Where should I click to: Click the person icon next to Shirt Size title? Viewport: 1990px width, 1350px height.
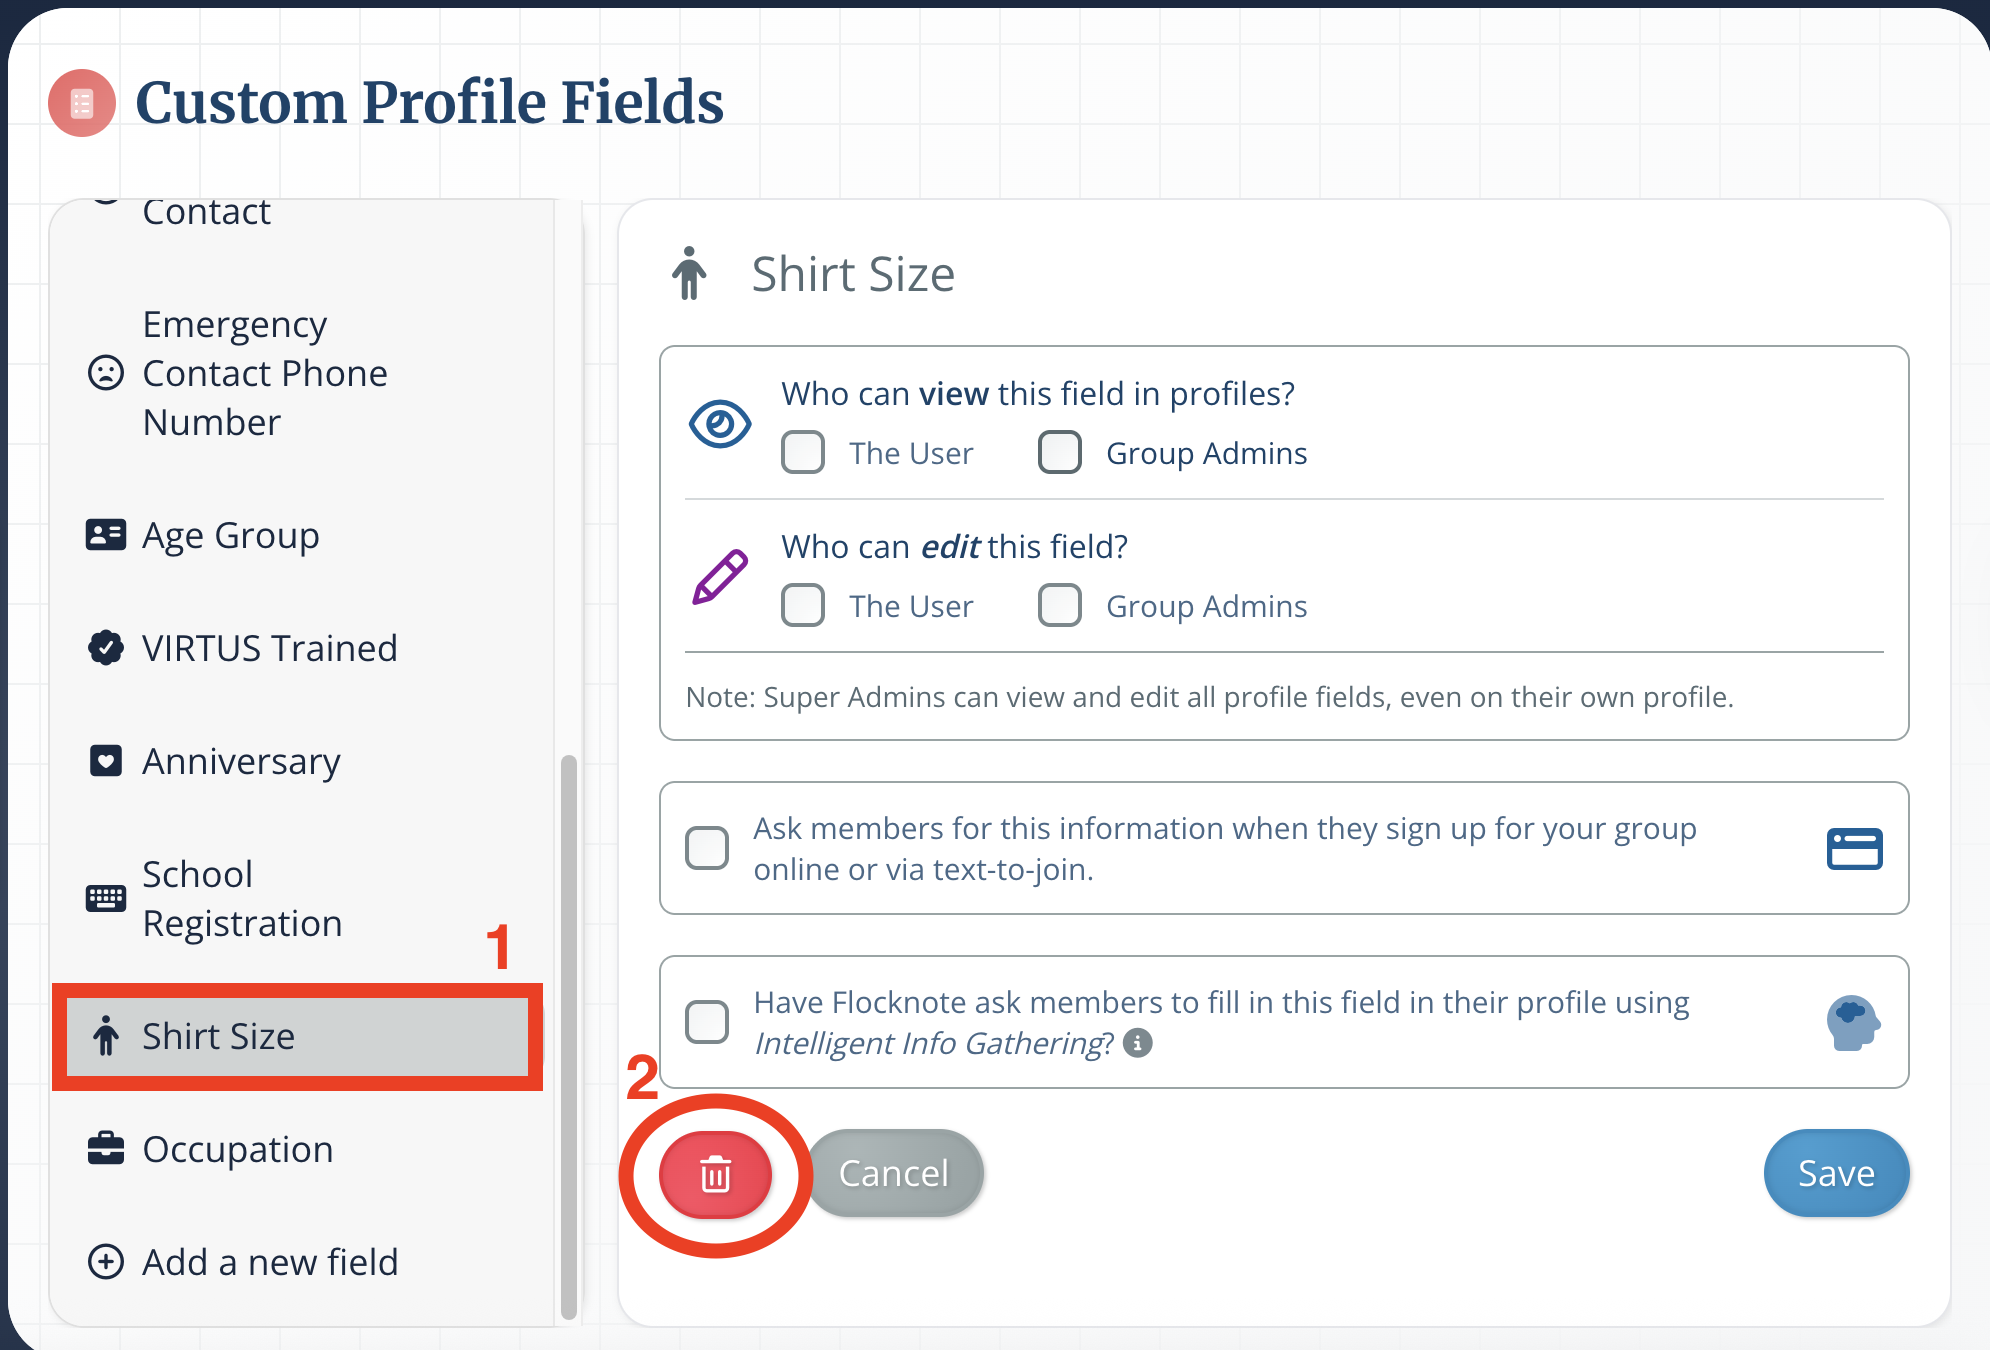689,274
